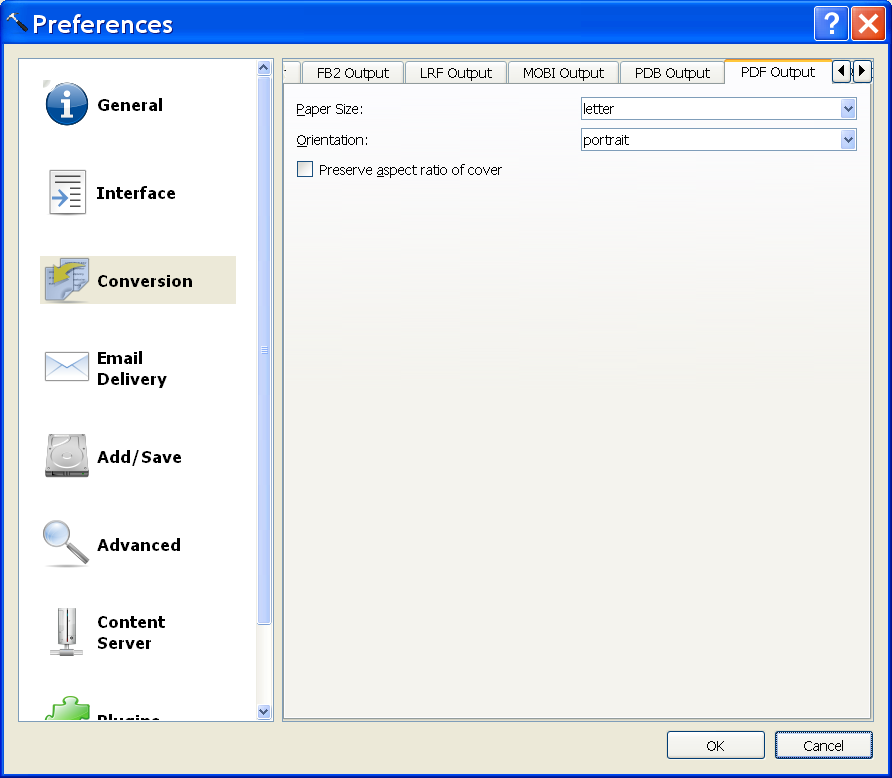Open the Orientation dropdown arrow
Image resolution: width=892 pixels, height=778 pixels.
point(848,140)
